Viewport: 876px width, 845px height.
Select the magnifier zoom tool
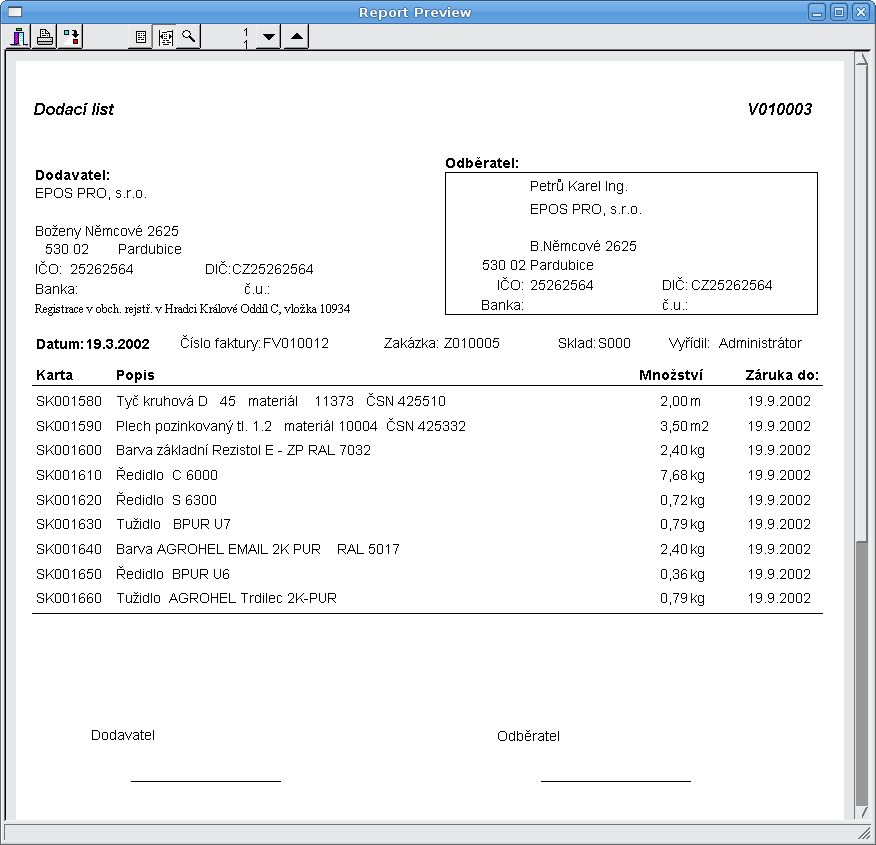(x=188, y=37)
